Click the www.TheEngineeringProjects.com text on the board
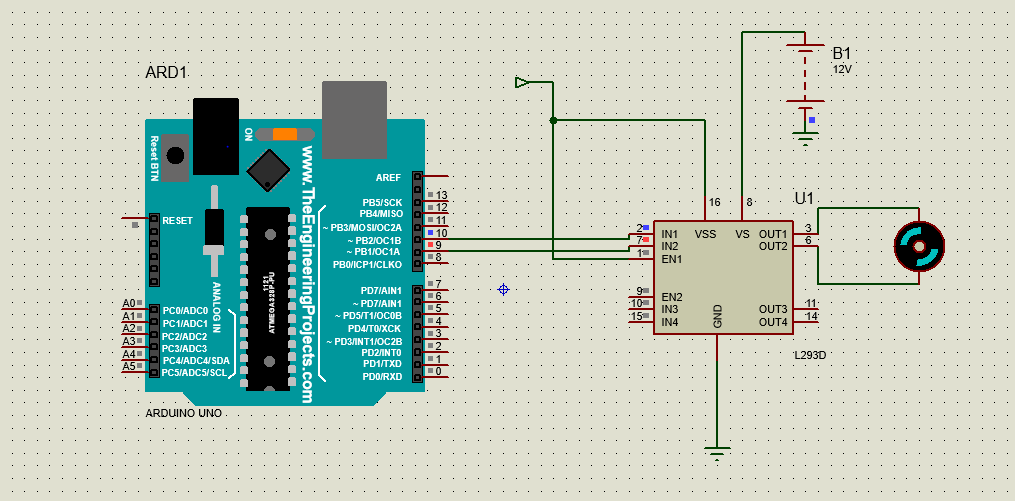1015x501 pixels. (x=307, y=274)
